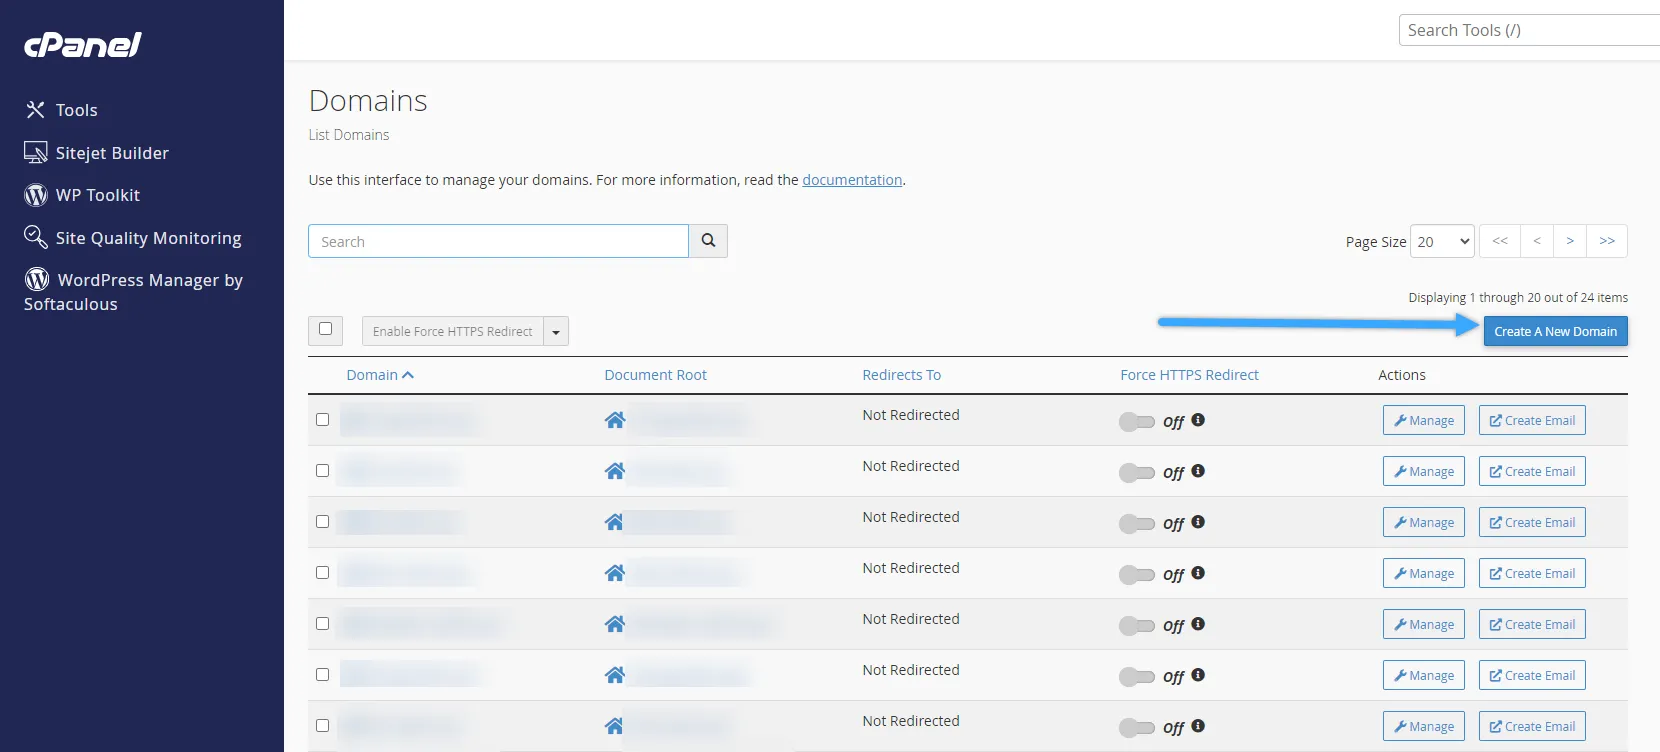Open WordPress Manager by Softaculous

pyautogui.click(x=133, y=291)
